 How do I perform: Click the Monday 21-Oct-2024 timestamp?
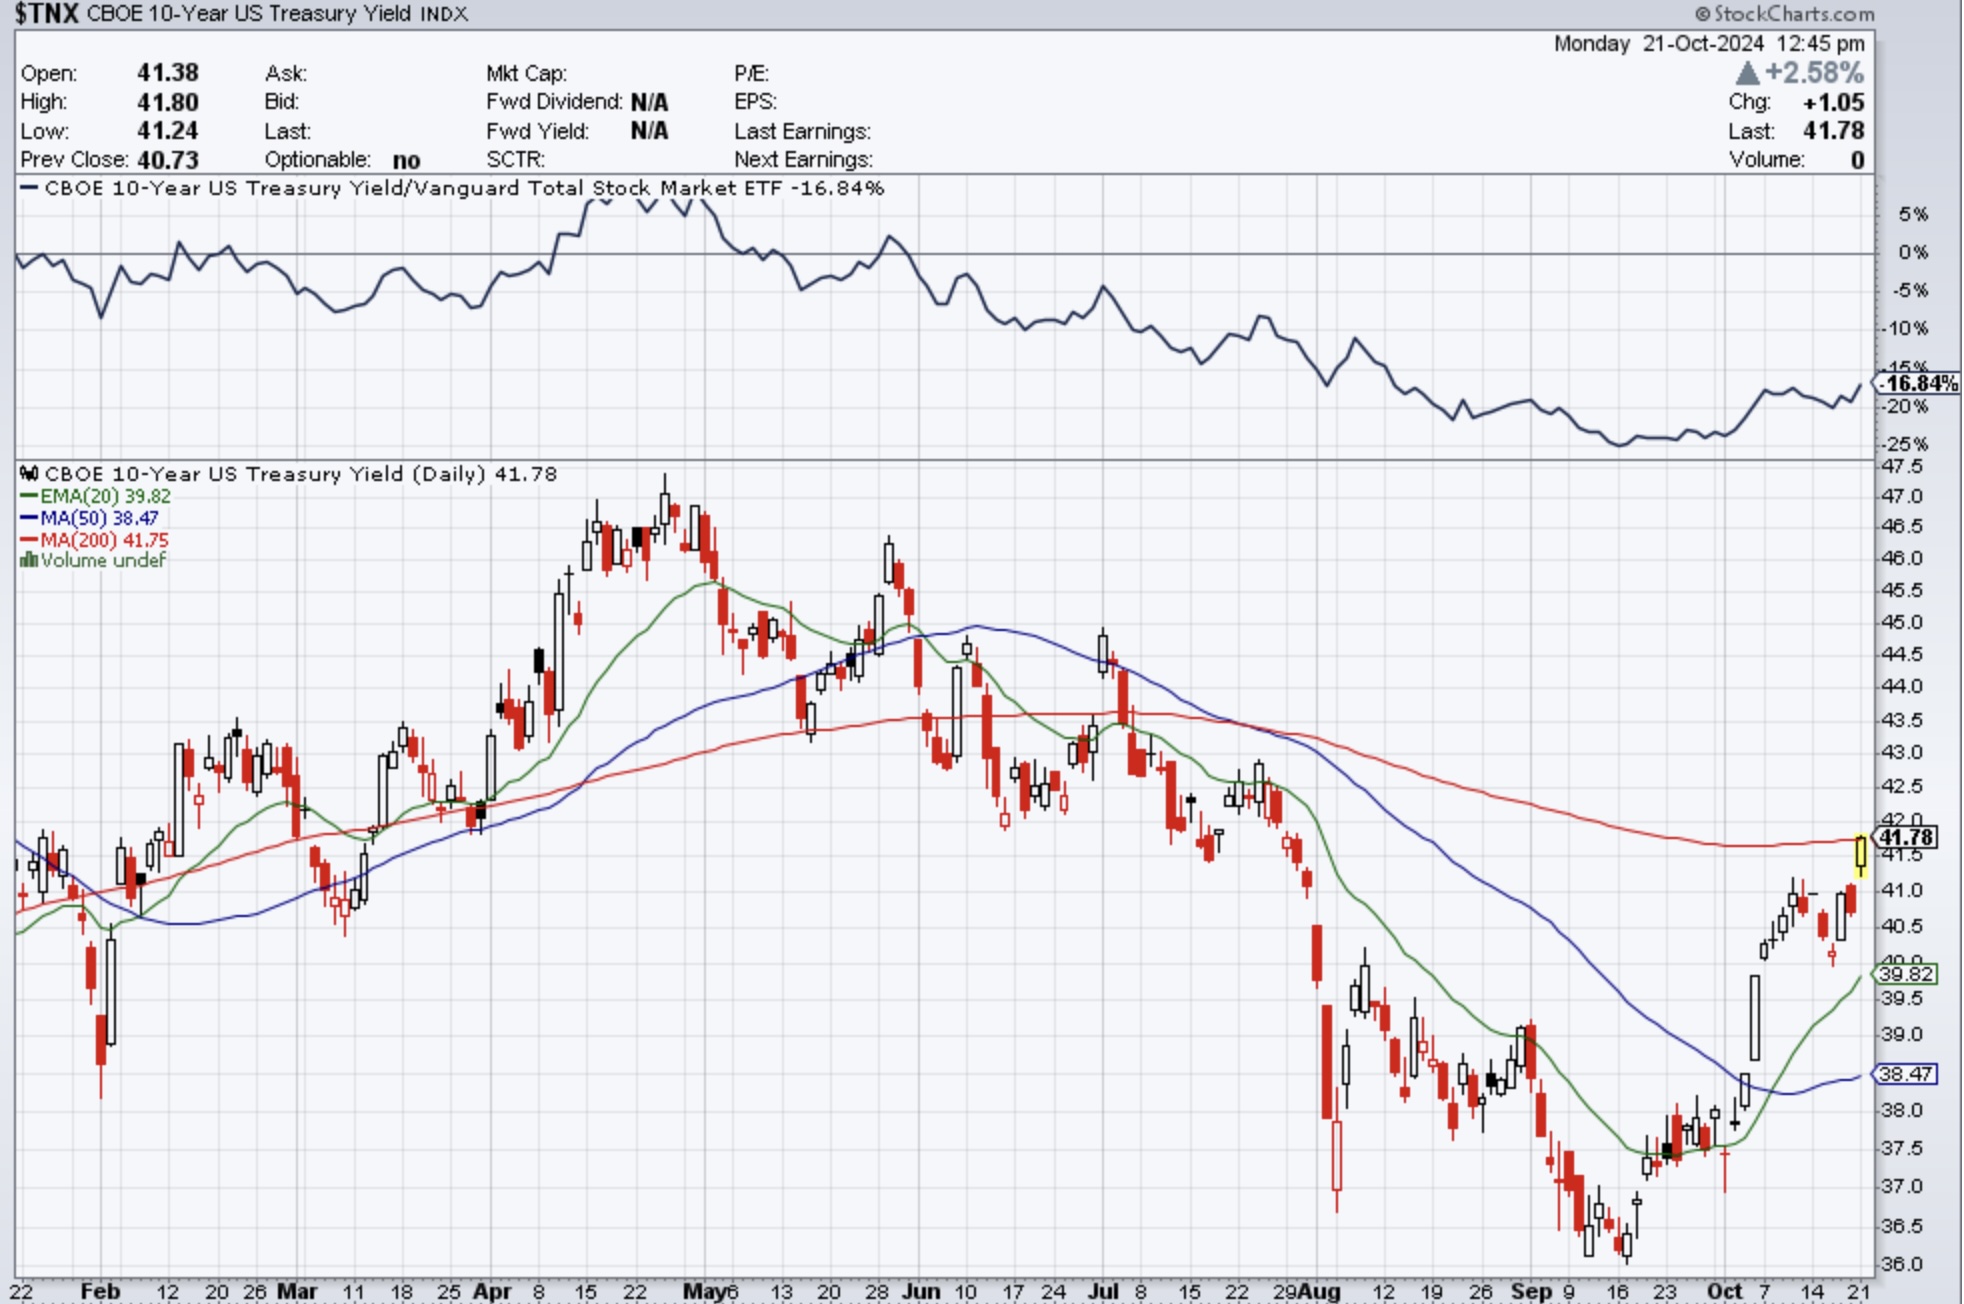point(1708,43)
